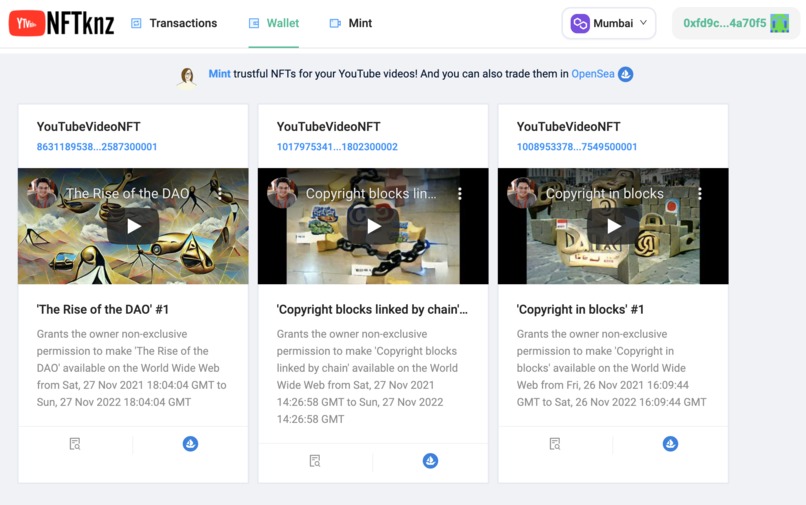Switch to the Wallet tab
This screenshot has width=806, height=505.
tap(273, 23)
